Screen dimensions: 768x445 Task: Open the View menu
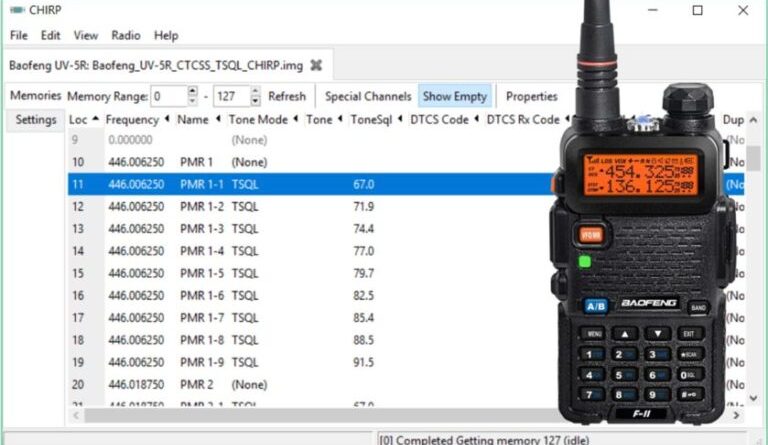pos(86,35)
